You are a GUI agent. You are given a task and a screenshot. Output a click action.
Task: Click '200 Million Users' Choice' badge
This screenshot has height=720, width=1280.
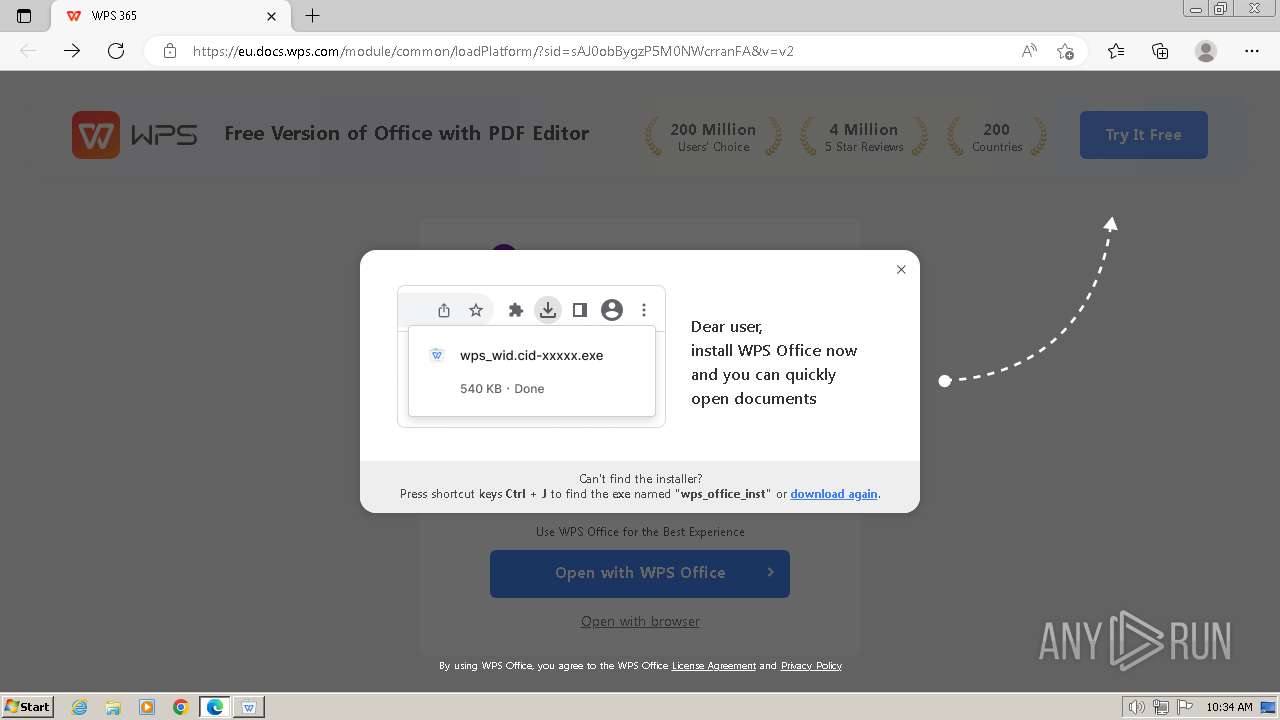[x=713, y=137]
